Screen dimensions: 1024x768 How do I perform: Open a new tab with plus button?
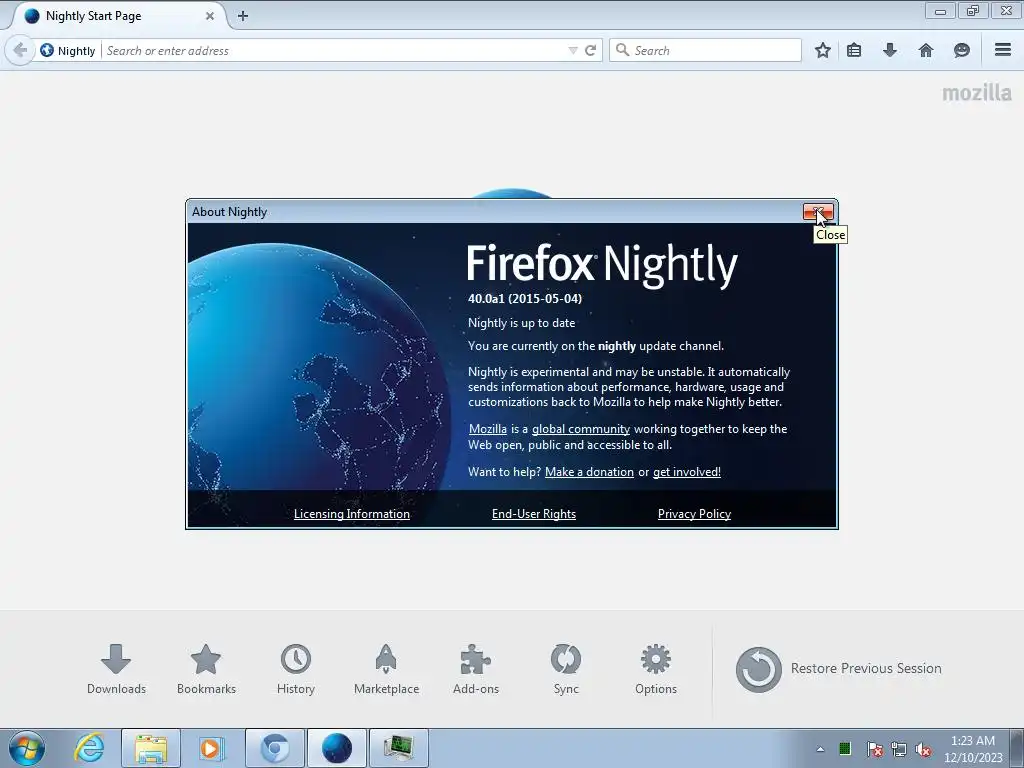(243, 16)
